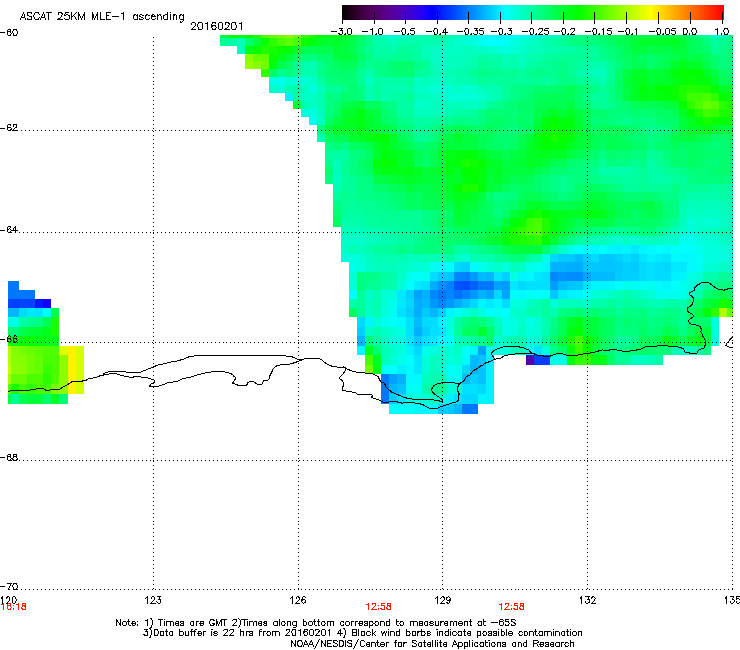Click the latitude label -62
The image size is (740, 650).
coord(9,128)
